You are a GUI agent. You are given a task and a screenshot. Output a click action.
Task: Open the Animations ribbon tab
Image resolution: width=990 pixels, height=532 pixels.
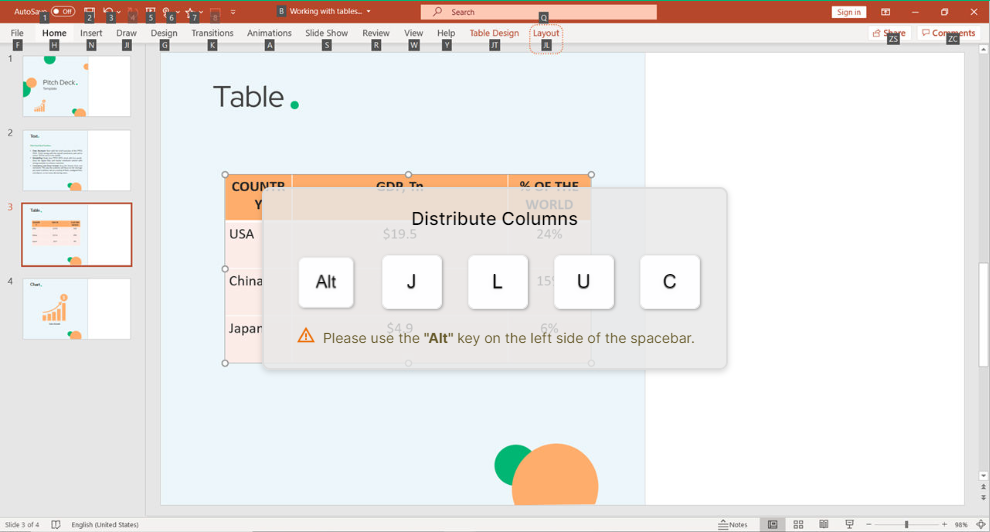coord(269,33)
